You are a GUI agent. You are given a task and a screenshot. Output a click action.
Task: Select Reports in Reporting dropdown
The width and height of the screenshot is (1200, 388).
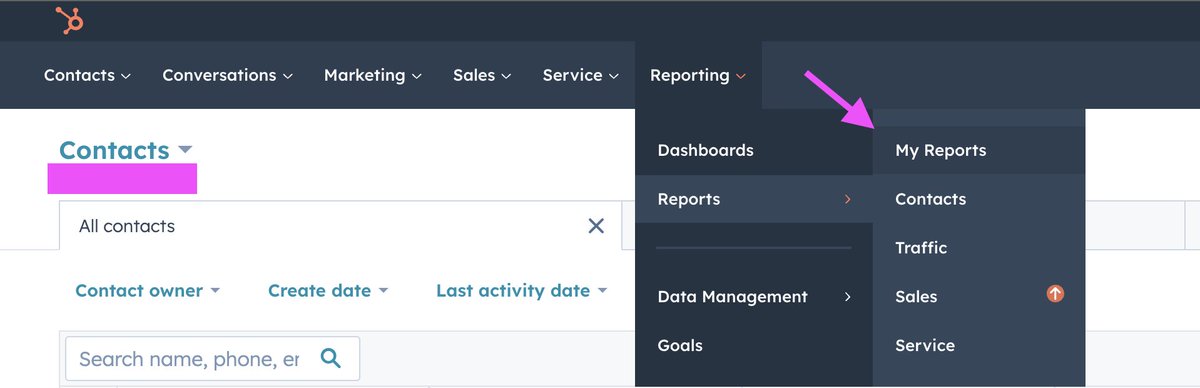[754, 199]
